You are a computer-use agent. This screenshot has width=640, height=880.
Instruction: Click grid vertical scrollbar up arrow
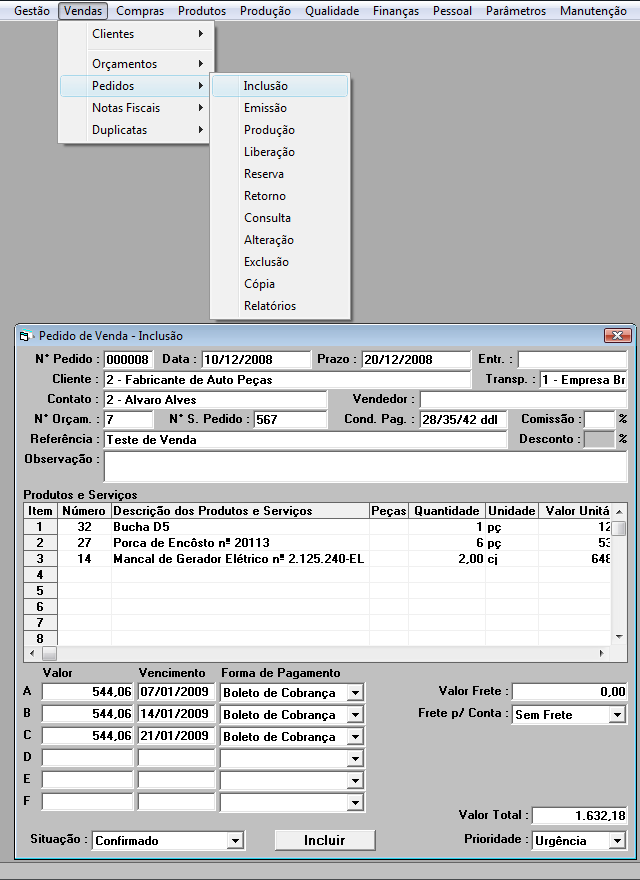tap(619, 511)
